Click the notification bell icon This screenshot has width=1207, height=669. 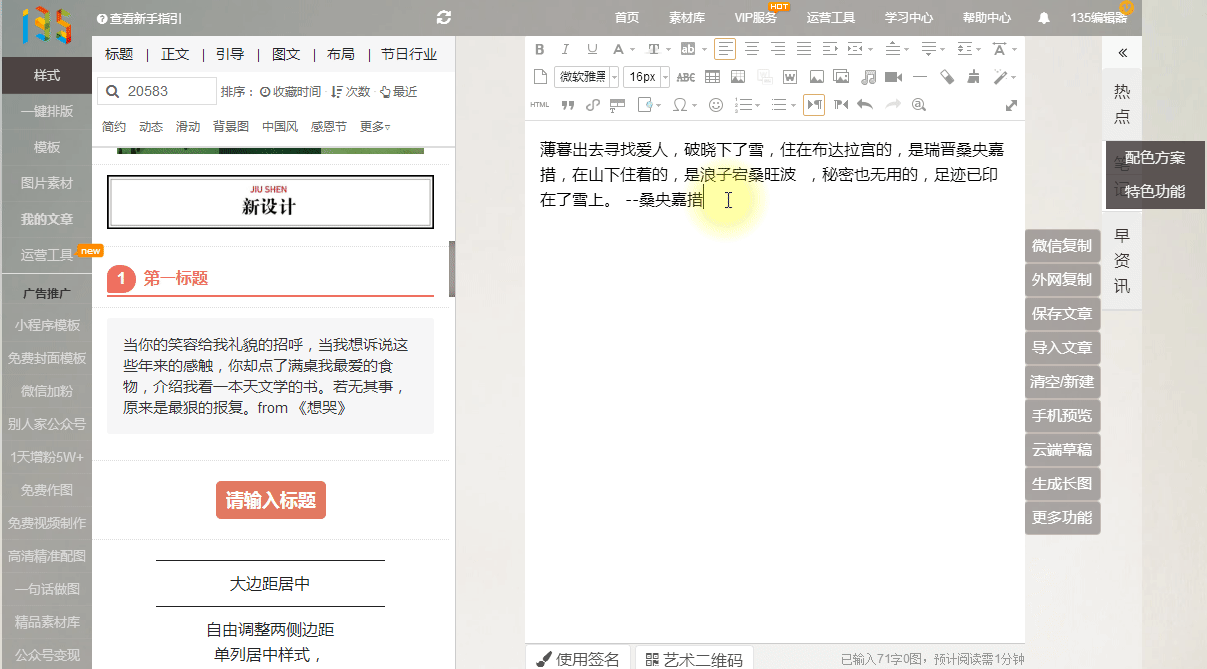tap(1044, 18)
